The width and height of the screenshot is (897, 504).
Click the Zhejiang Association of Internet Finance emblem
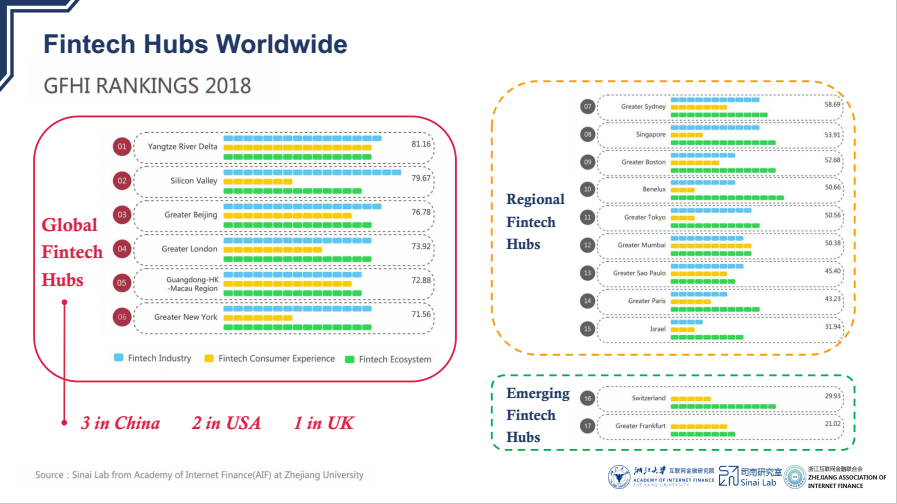point(795,477)
